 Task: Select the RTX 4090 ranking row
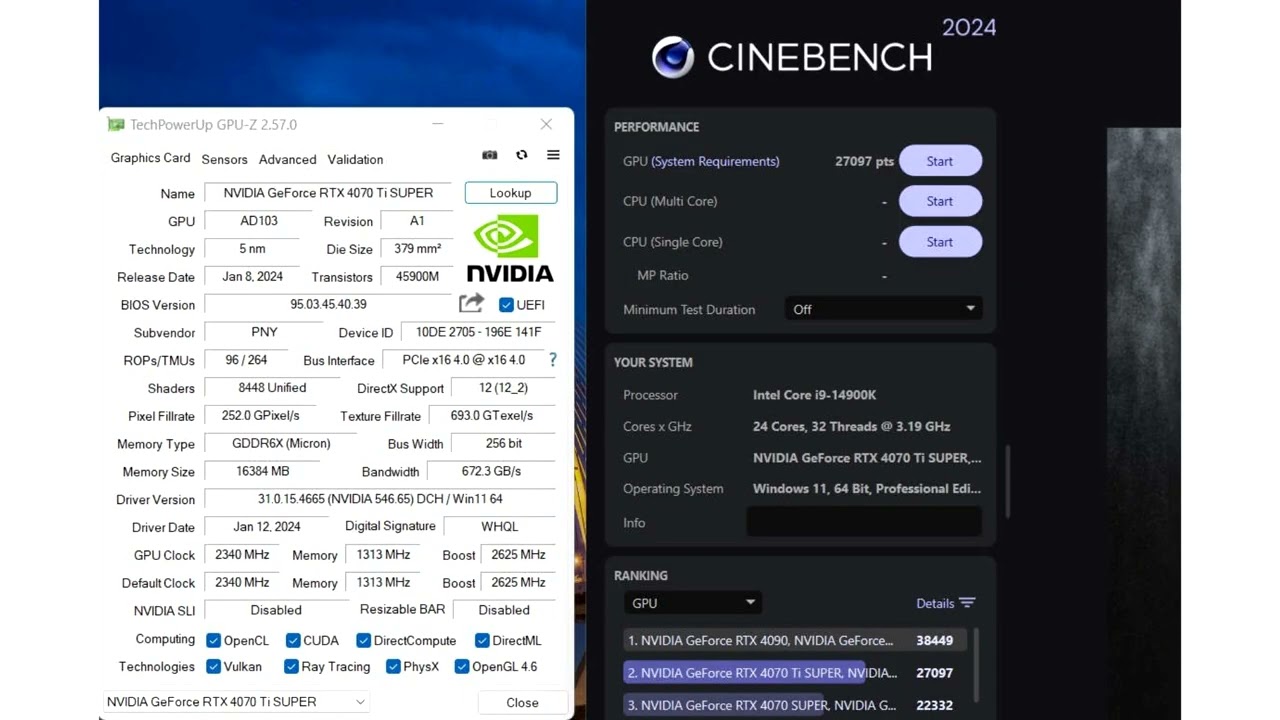coord(795,640)
